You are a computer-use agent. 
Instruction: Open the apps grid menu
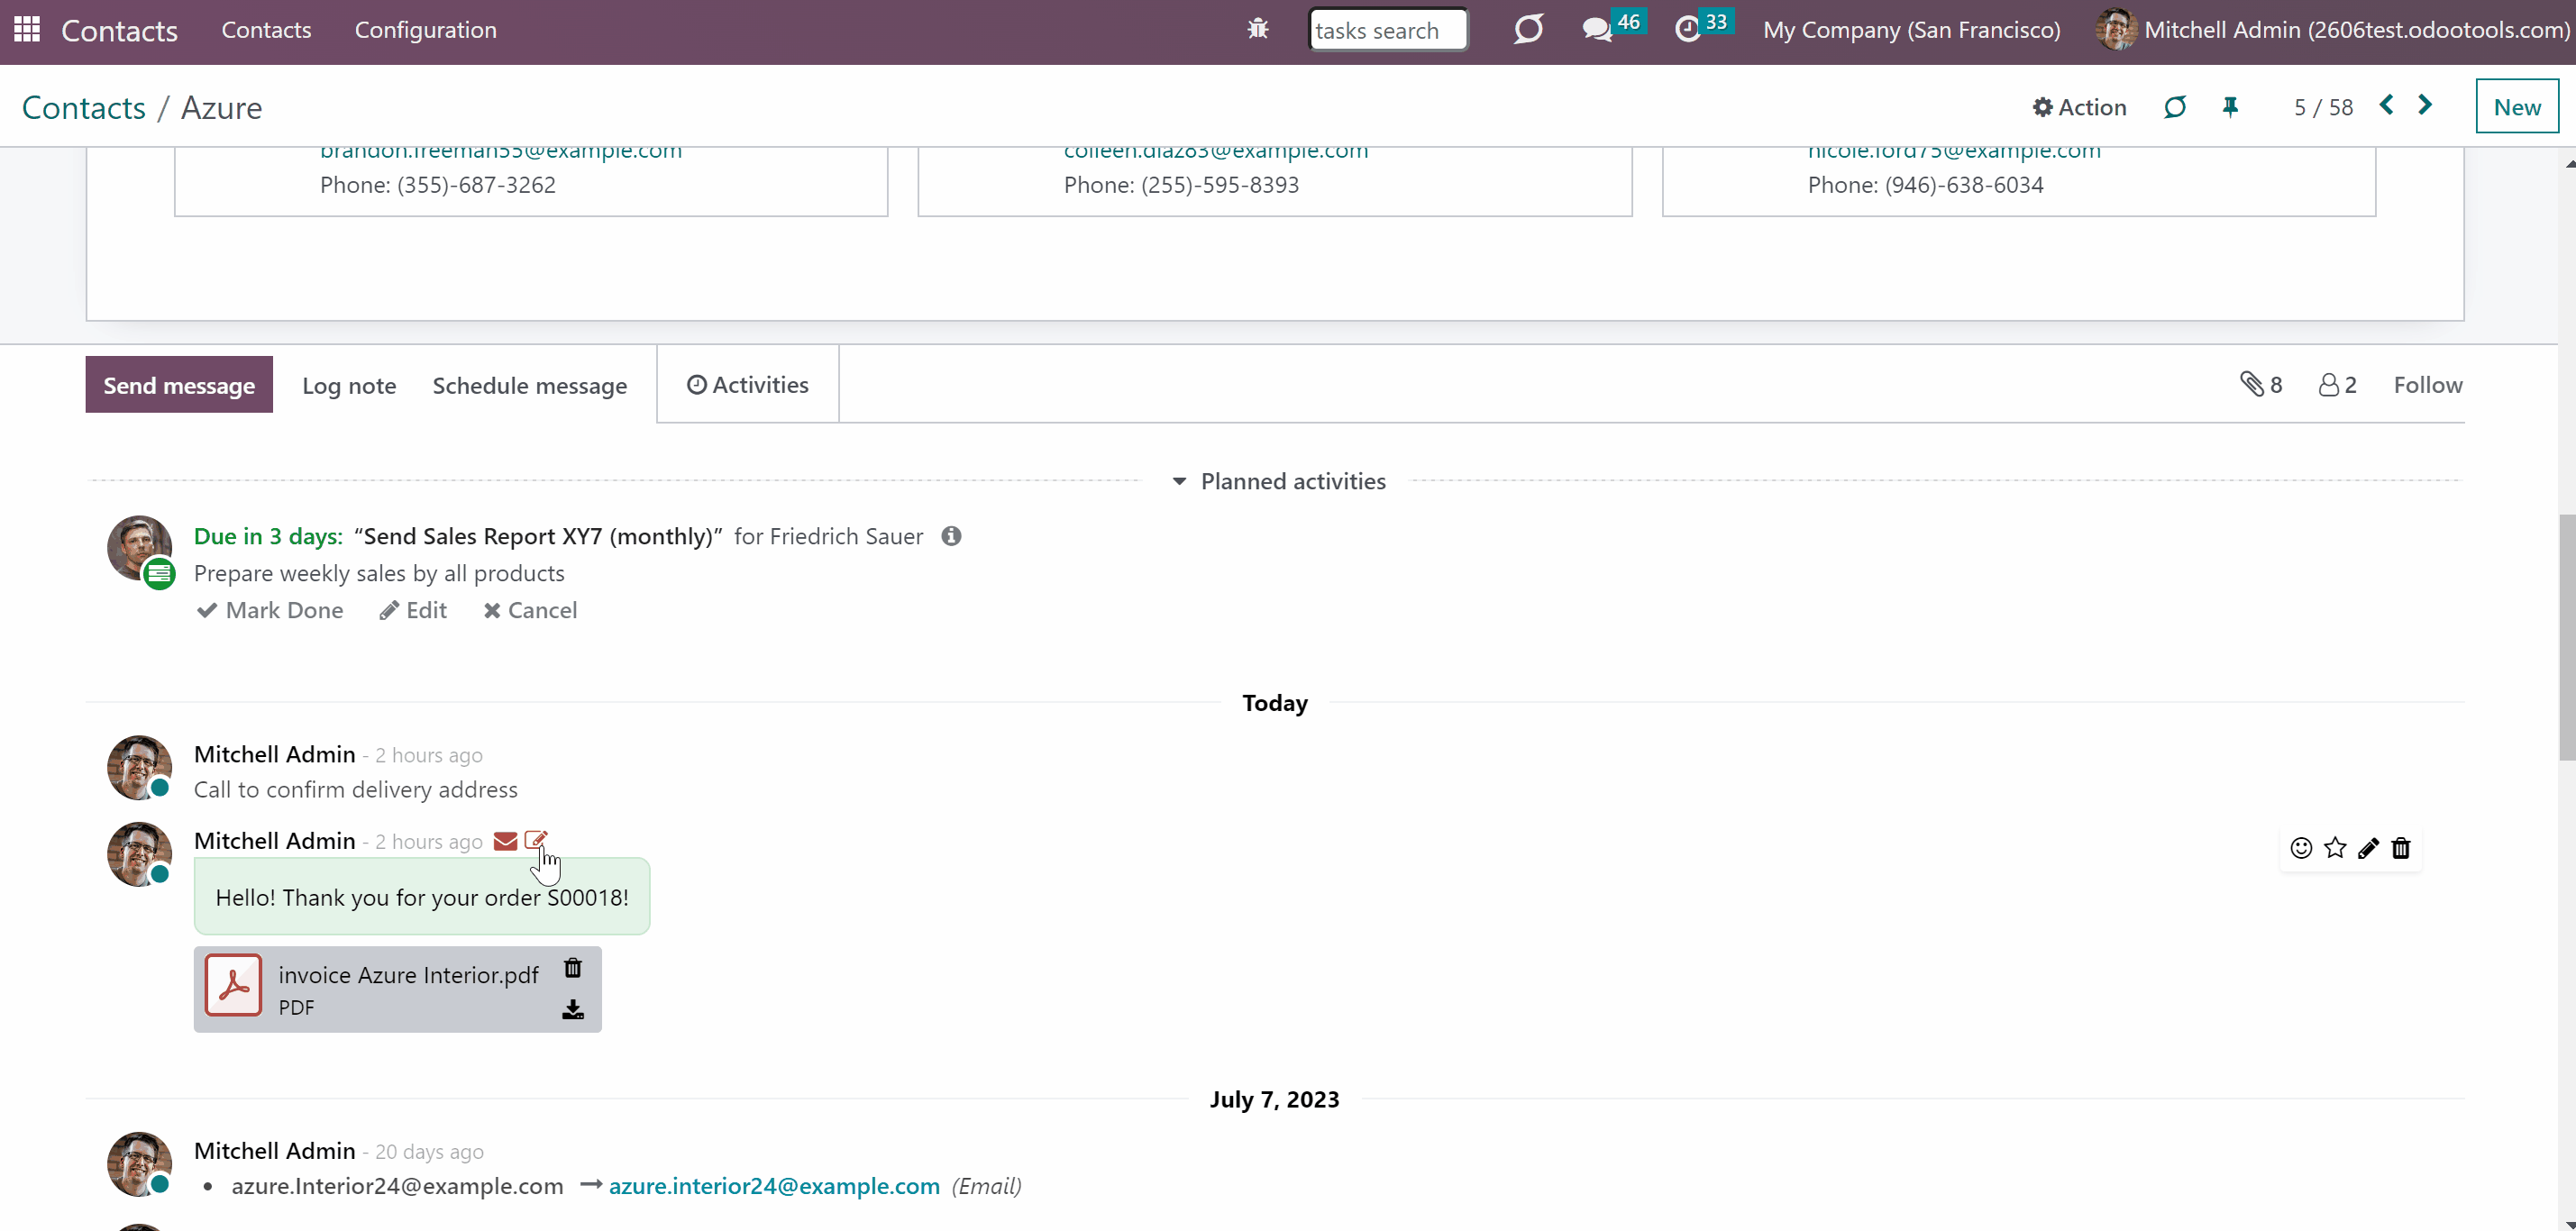click(x=27, y=29)
